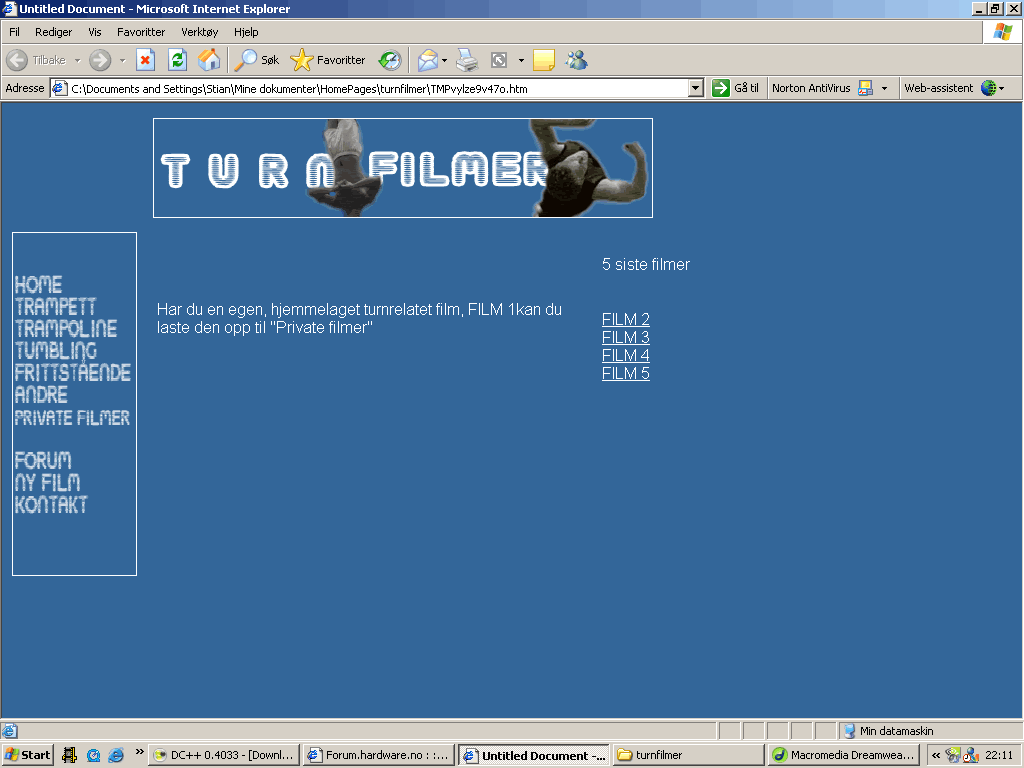Expand the Back history dropdown arrow
Viewport: 1024px width, 768px height.
pyautogui.click(x=78, y=61)
